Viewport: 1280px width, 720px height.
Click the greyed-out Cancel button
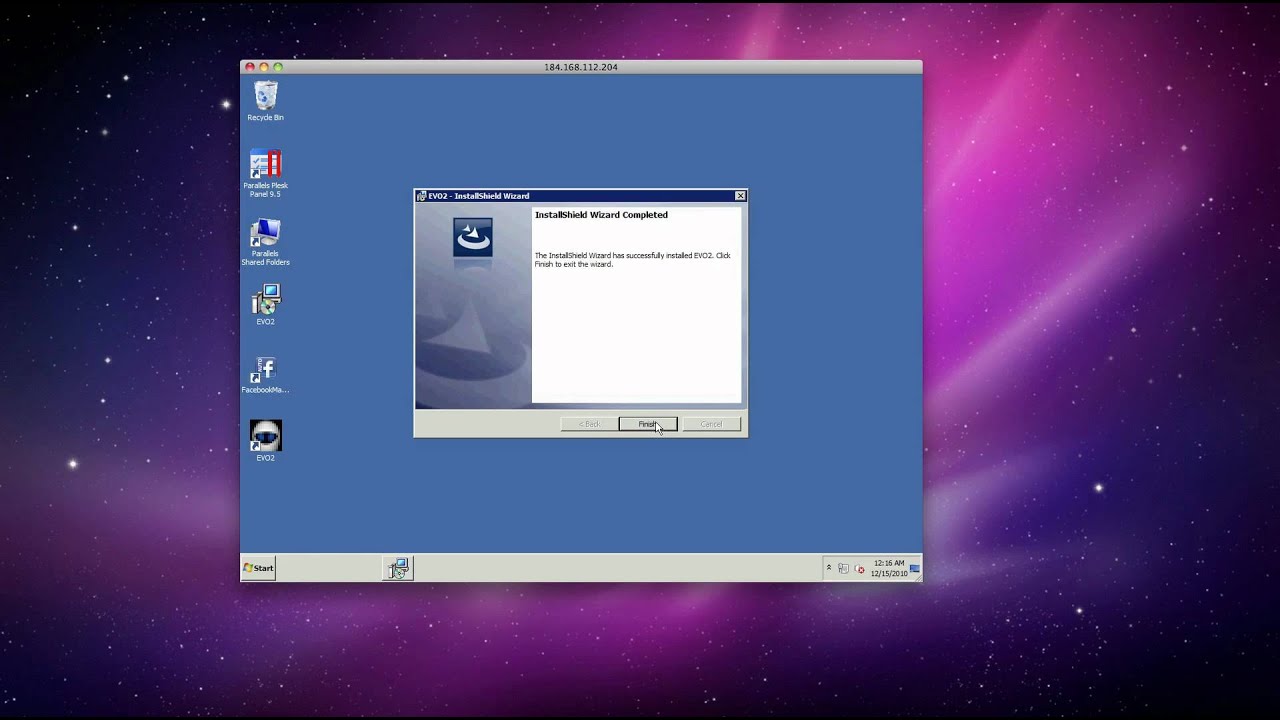711,424
